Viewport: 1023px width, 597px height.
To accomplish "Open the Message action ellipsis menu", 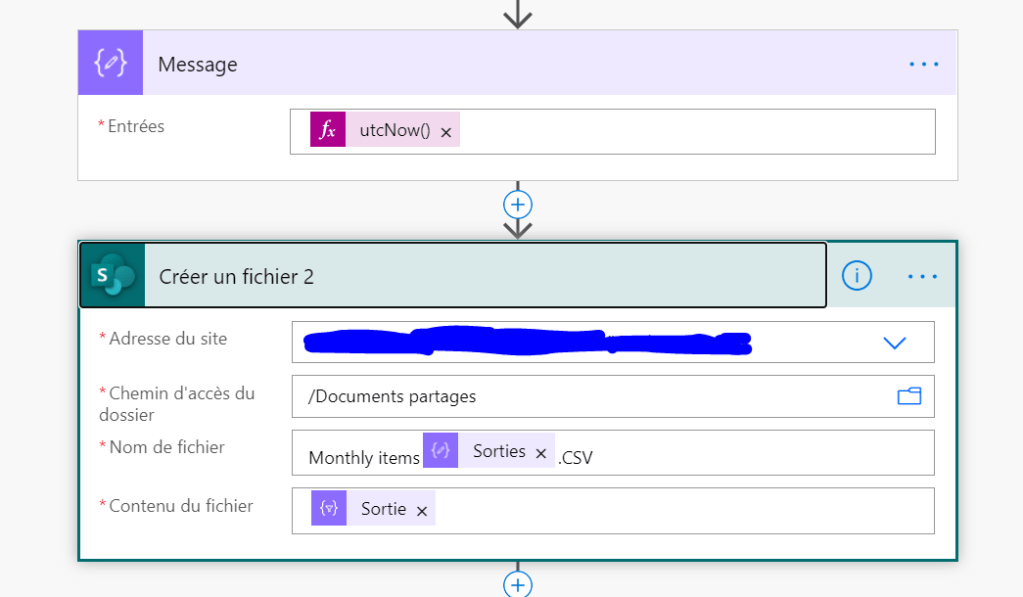I will [x=923, y=64].
